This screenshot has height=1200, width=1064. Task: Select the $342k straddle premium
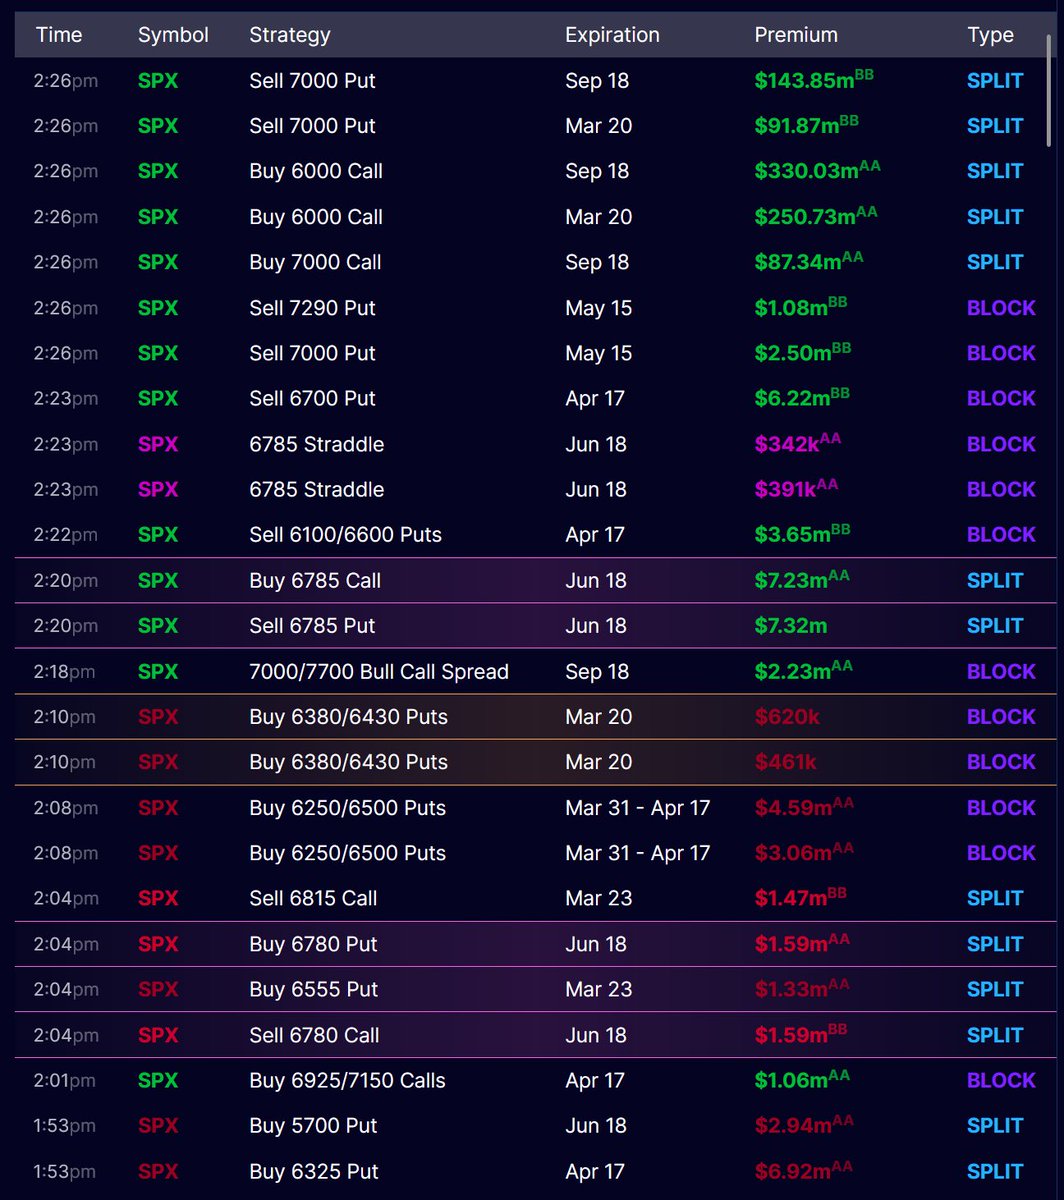tap(797, 444)
